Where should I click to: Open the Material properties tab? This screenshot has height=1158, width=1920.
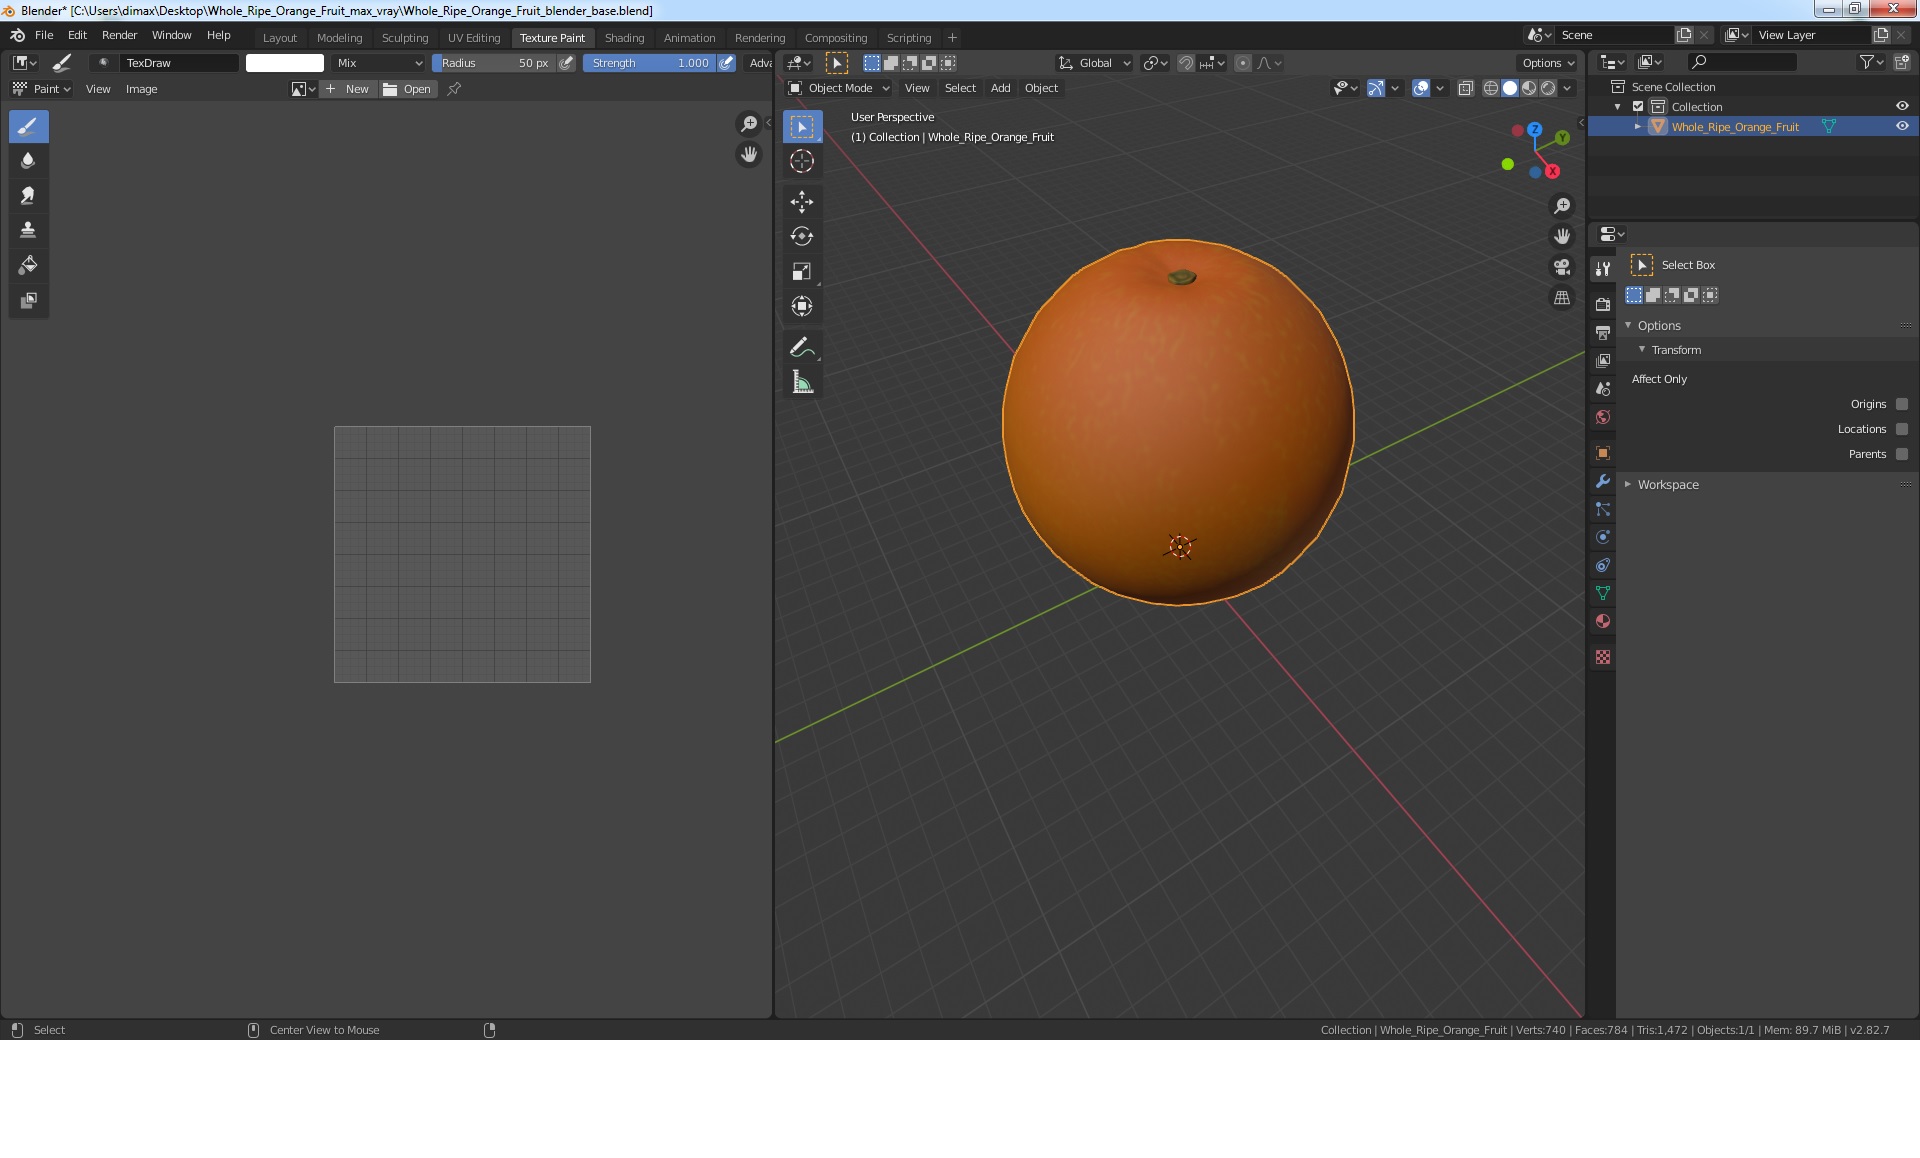1603,621
